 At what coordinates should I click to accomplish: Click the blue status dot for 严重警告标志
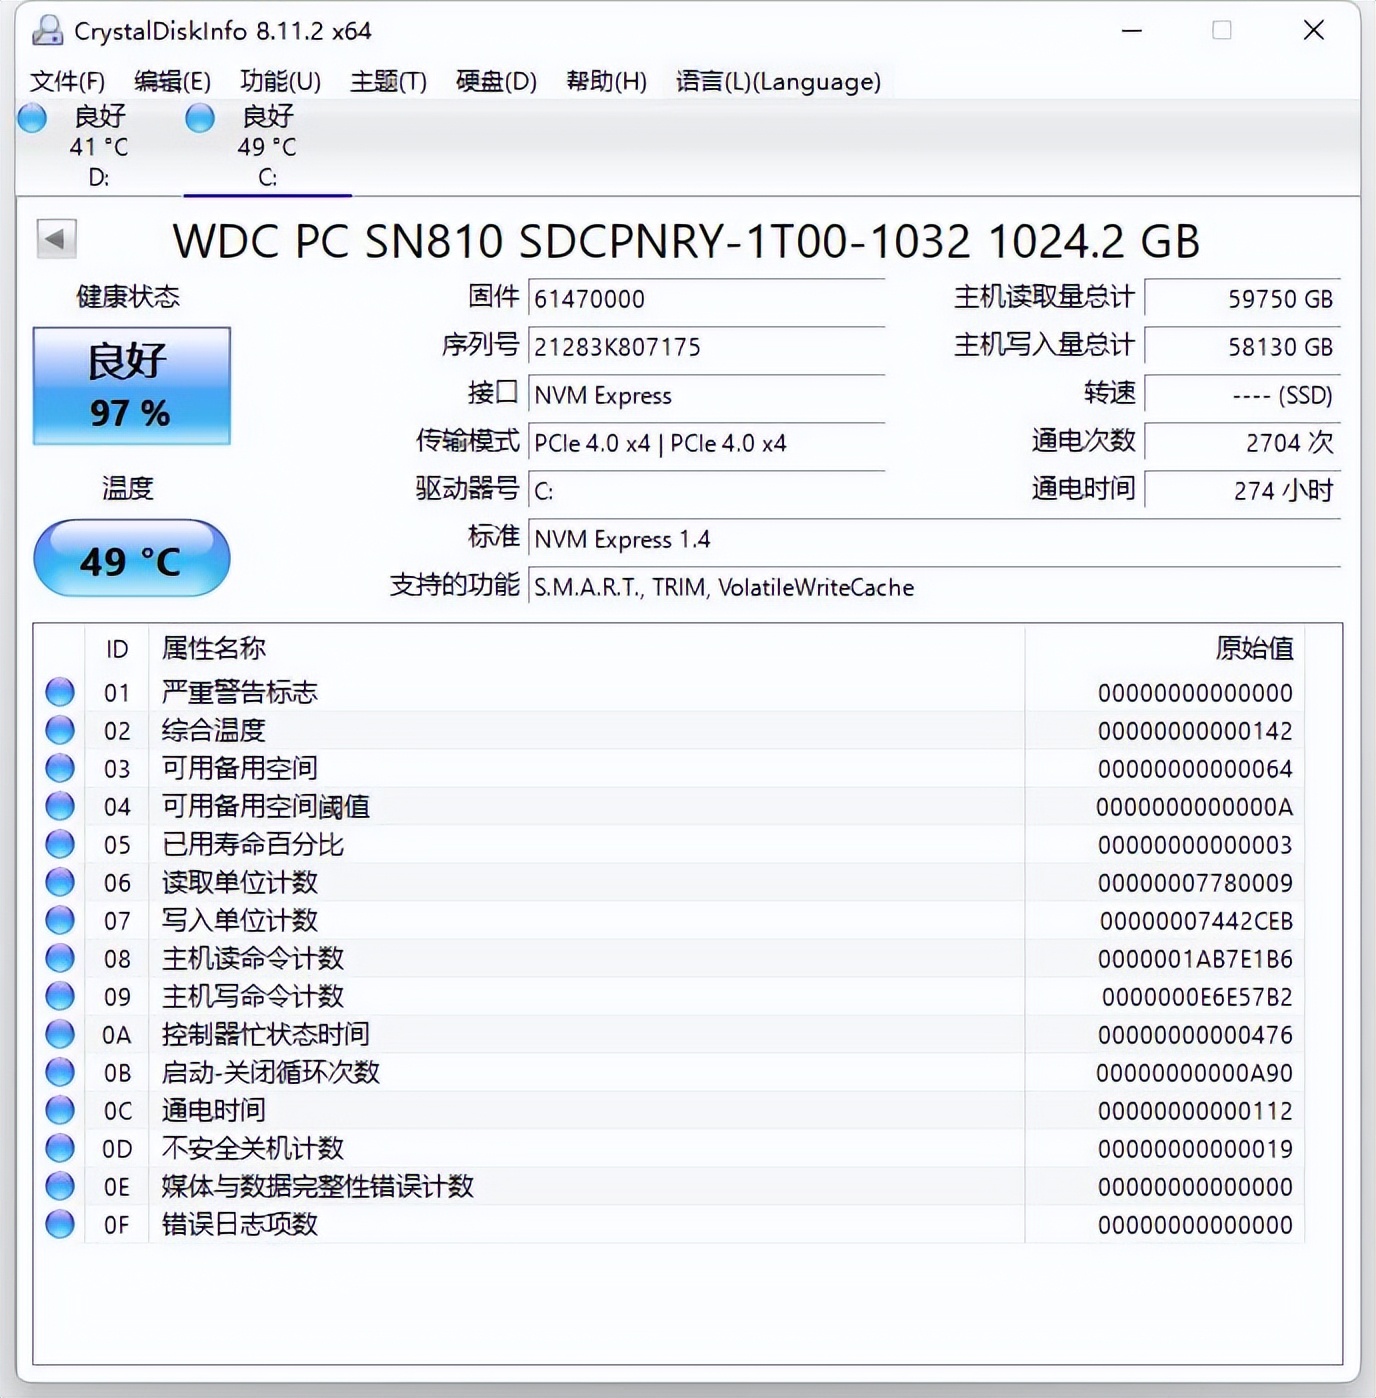tap(59, 692)
